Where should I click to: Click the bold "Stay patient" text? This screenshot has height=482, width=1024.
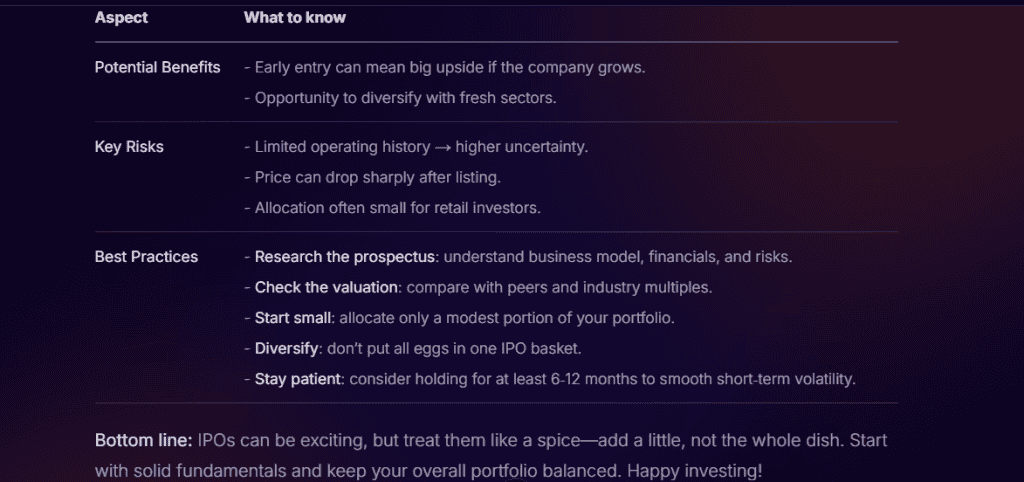[298, 379]
